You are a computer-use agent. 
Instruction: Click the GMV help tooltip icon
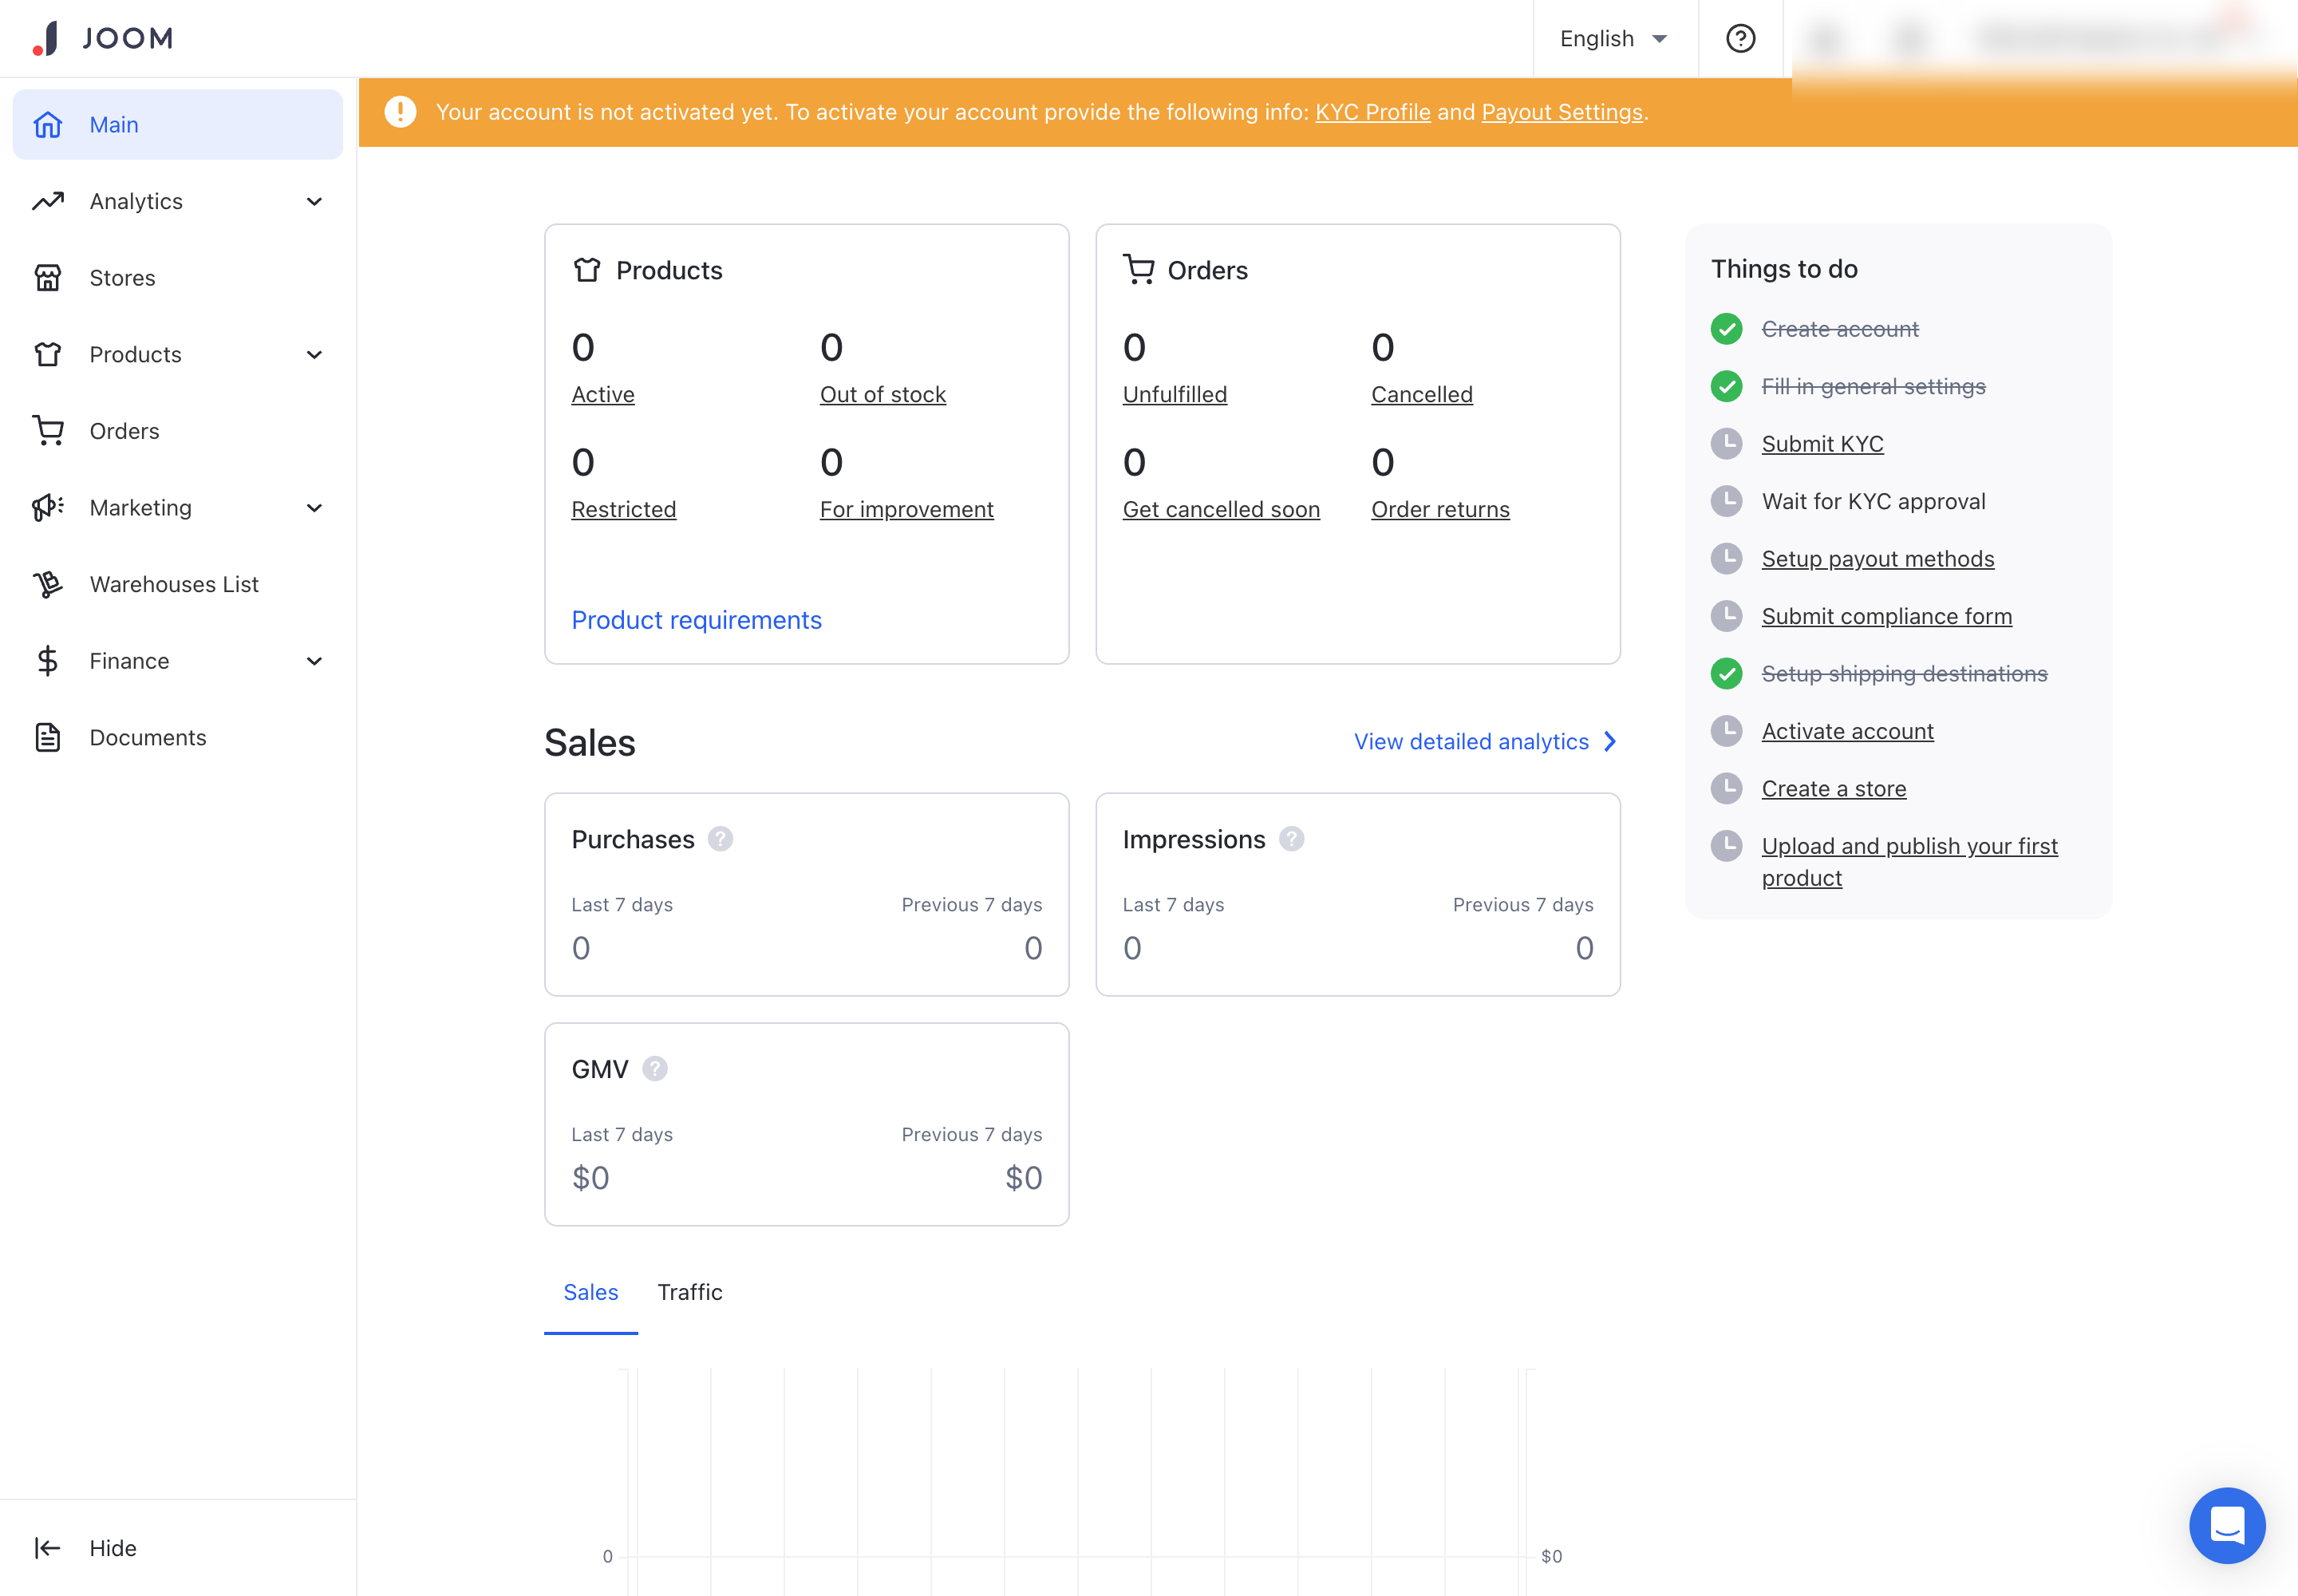654,1069
